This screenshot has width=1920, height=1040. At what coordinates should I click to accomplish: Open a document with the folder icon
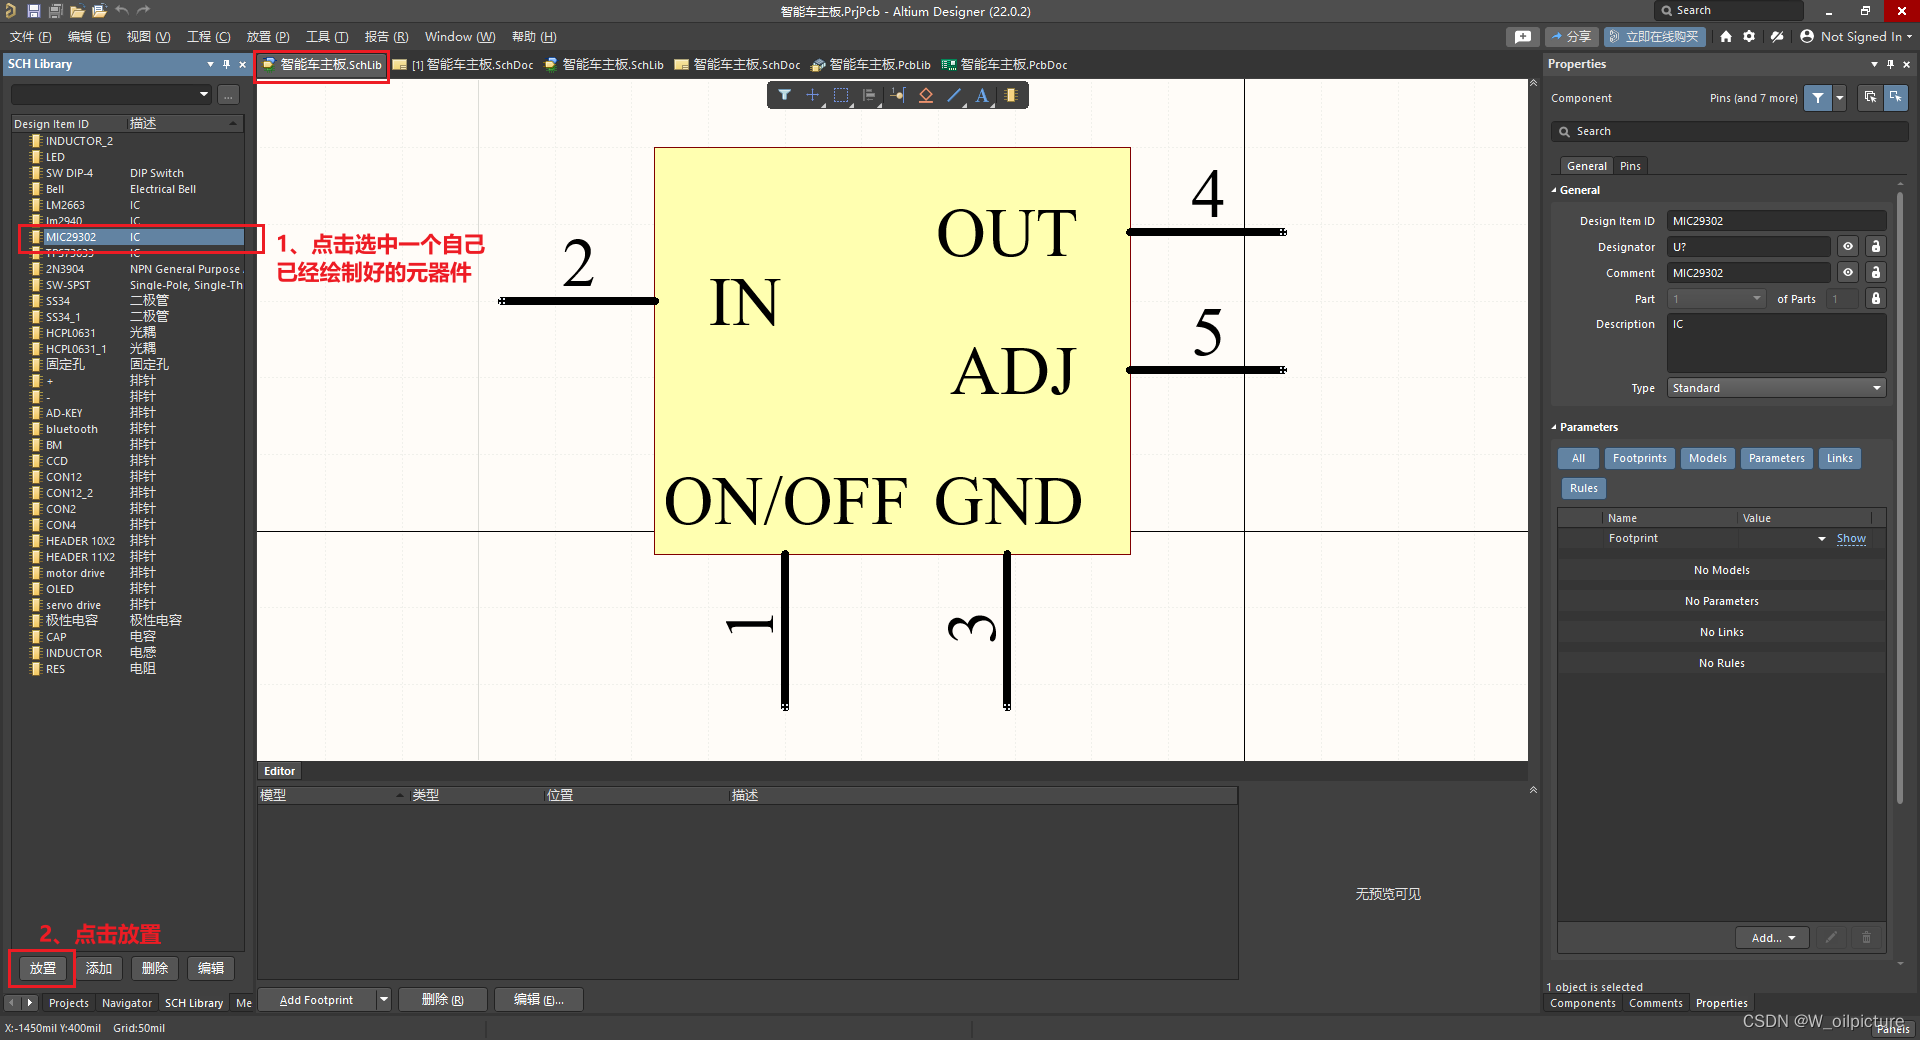[x=77, y=11]
